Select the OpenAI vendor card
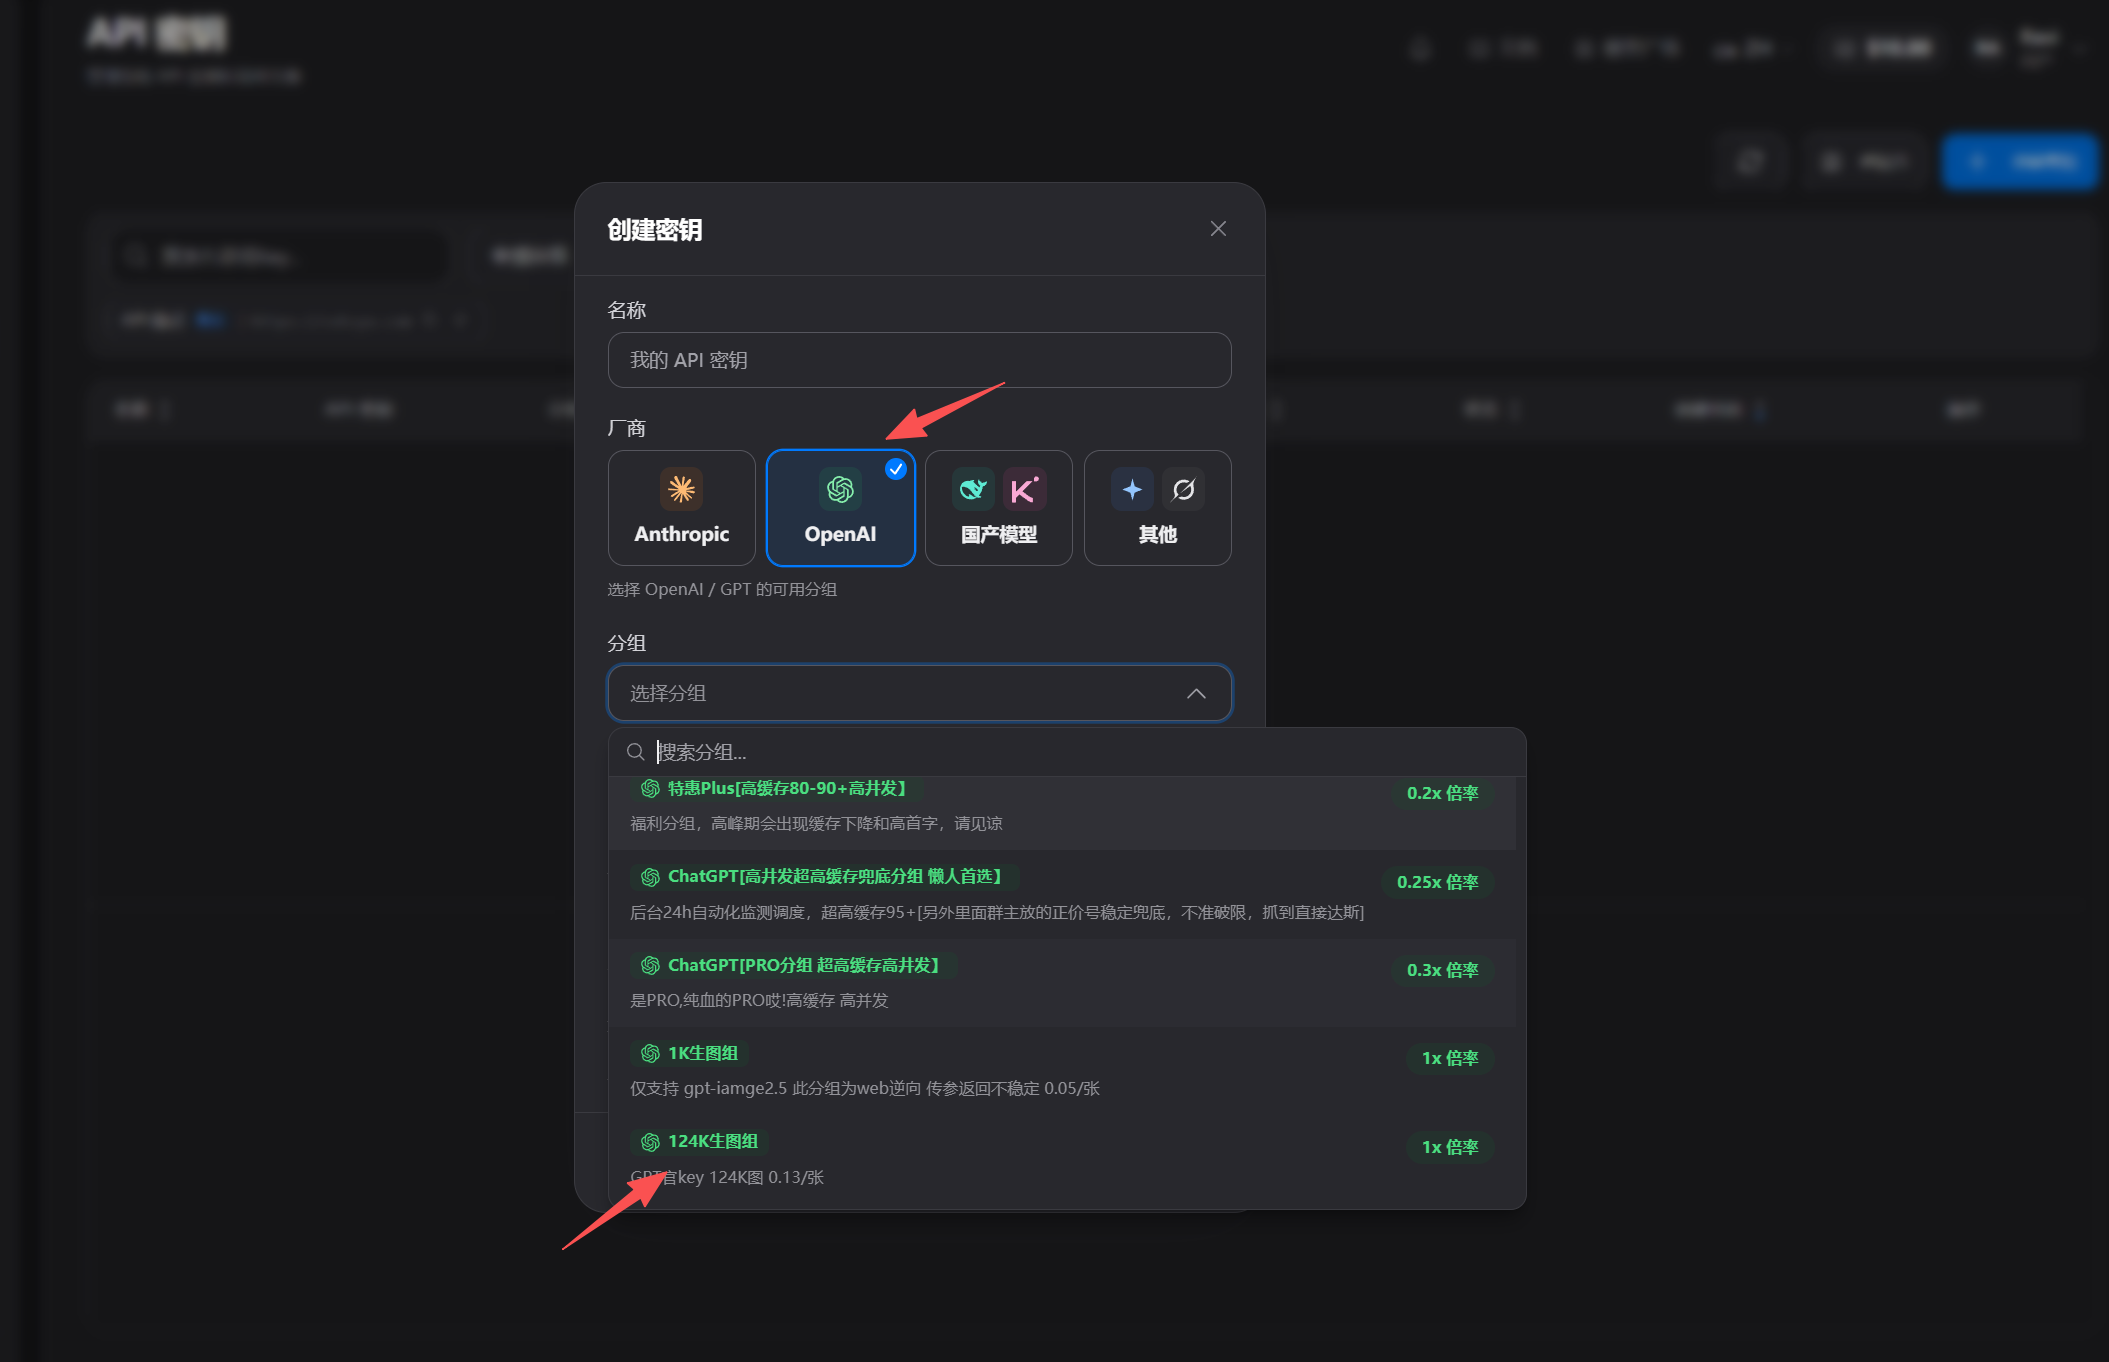2109x1362 pixels. point(840,508)
